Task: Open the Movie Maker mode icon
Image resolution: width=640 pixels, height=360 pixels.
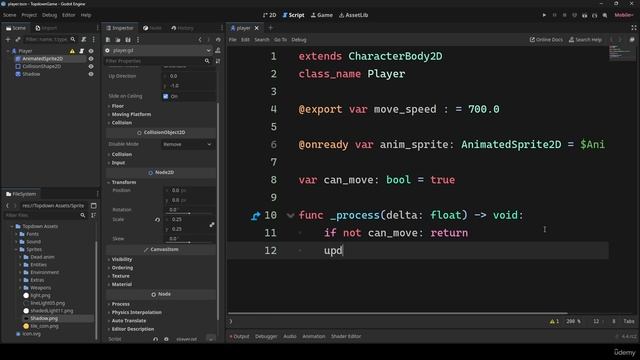Action: pos(605,15)
